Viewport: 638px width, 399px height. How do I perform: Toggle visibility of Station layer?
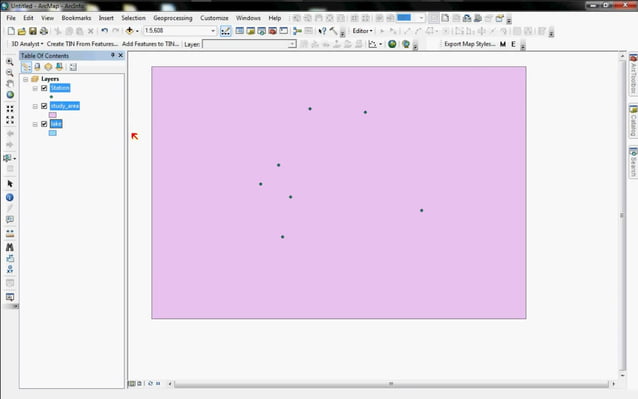click(44, 88)
